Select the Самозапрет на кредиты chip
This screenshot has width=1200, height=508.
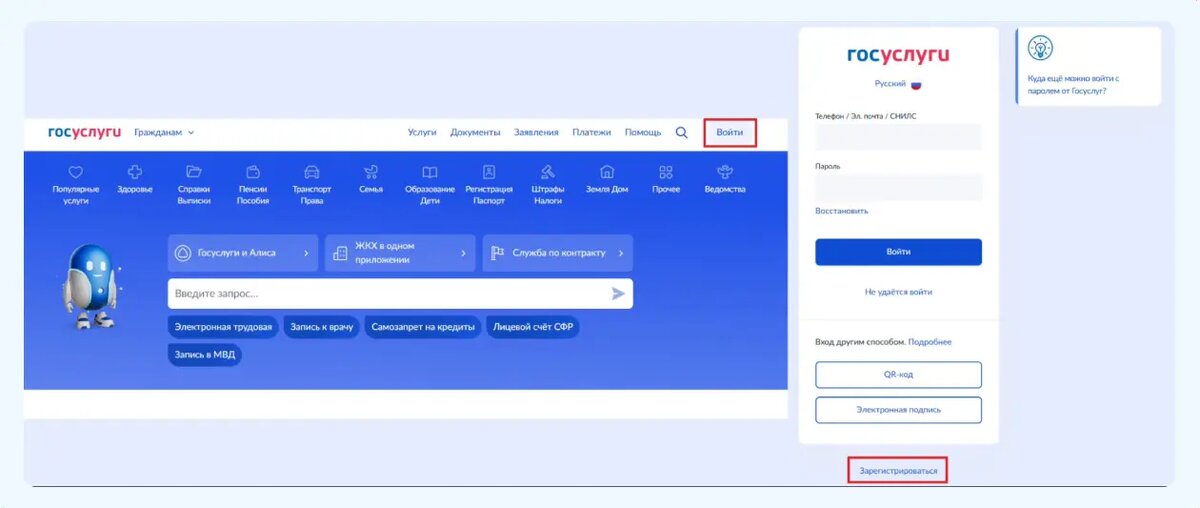[x=423, y=327]
